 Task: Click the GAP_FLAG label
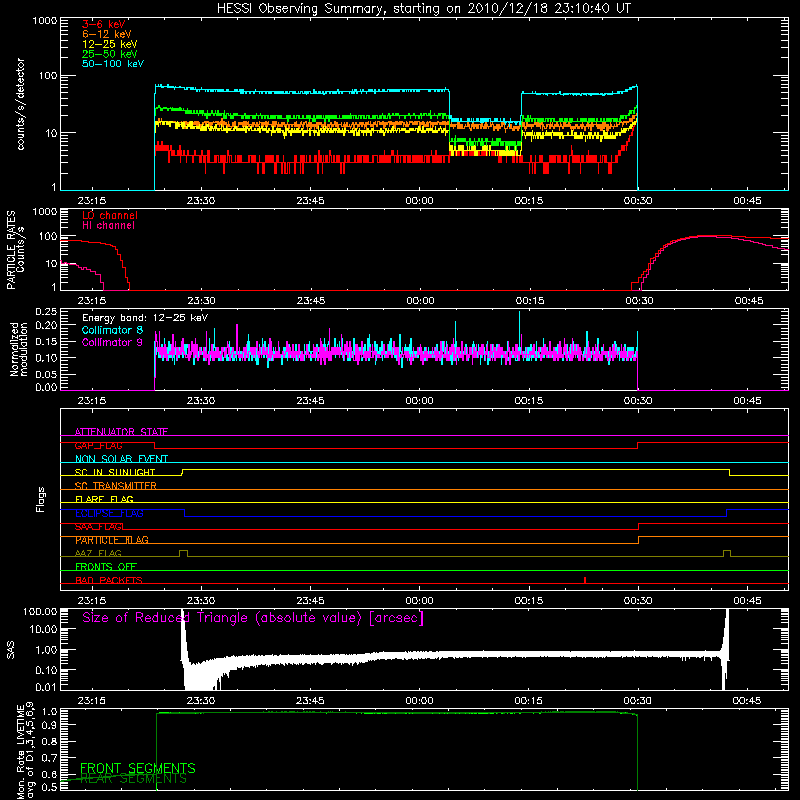pyautogui.click(x=98, y=445)
